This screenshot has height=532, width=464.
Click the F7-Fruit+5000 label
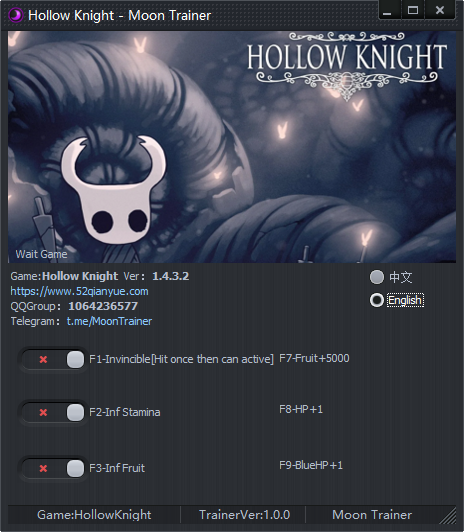[x=314, y=358]
